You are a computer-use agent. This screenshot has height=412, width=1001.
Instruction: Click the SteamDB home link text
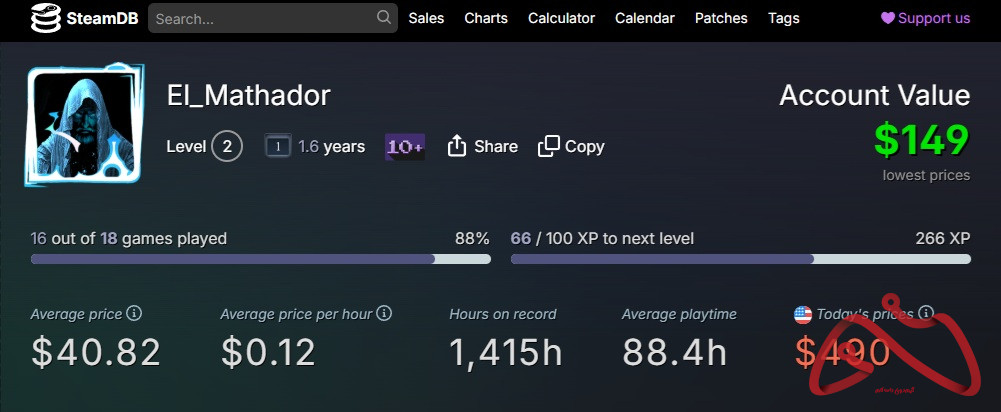102,18
